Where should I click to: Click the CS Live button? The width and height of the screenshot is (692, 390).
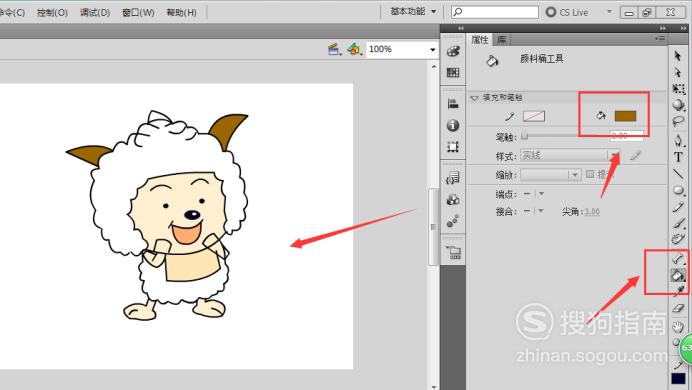pos(568,12)
